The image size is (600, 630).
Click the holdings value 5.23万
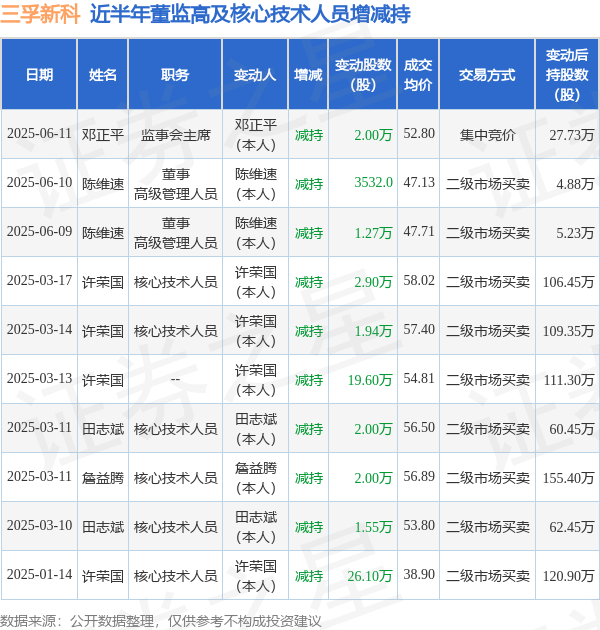pyautogui.click(x=575, y=233)
